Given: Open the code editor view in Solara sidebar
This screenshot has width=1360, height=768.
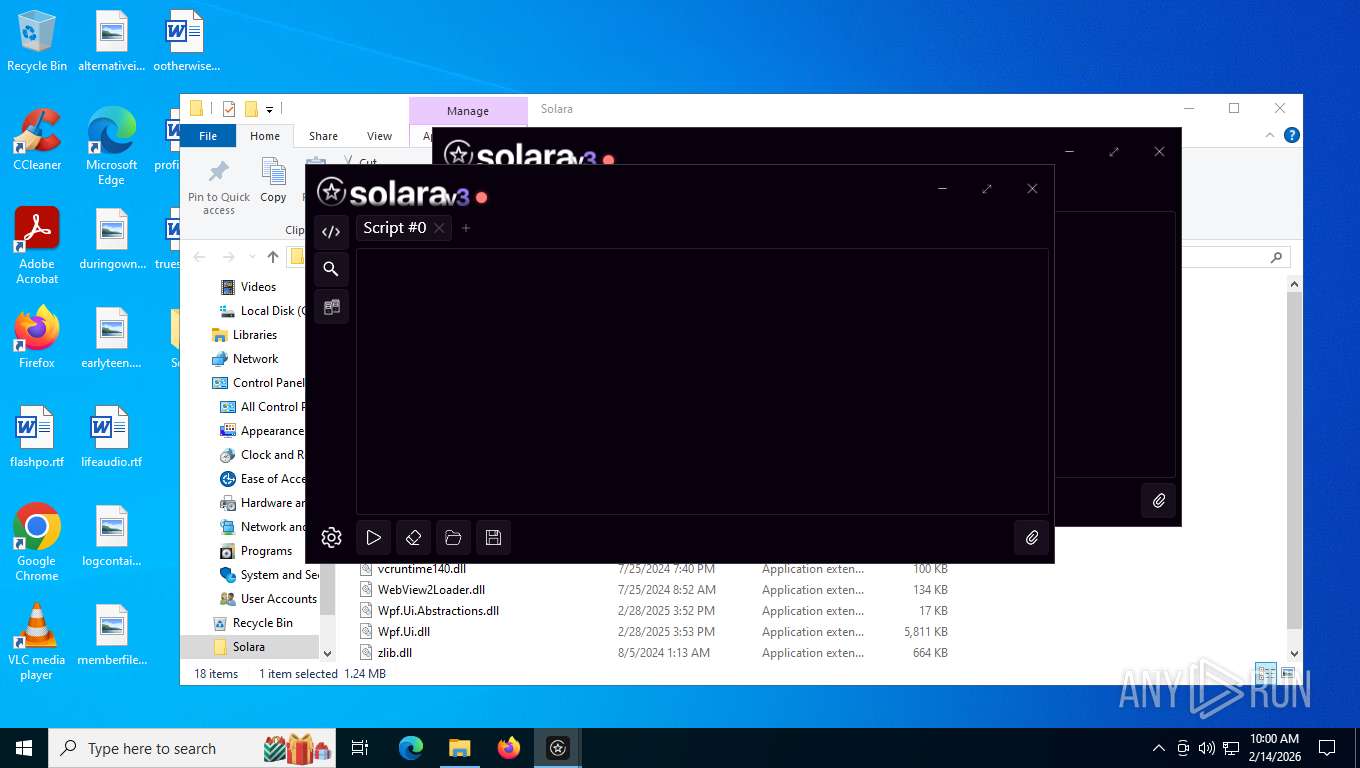Looking at the screenshot, I should pyautogui.click(x=331, y=232).
